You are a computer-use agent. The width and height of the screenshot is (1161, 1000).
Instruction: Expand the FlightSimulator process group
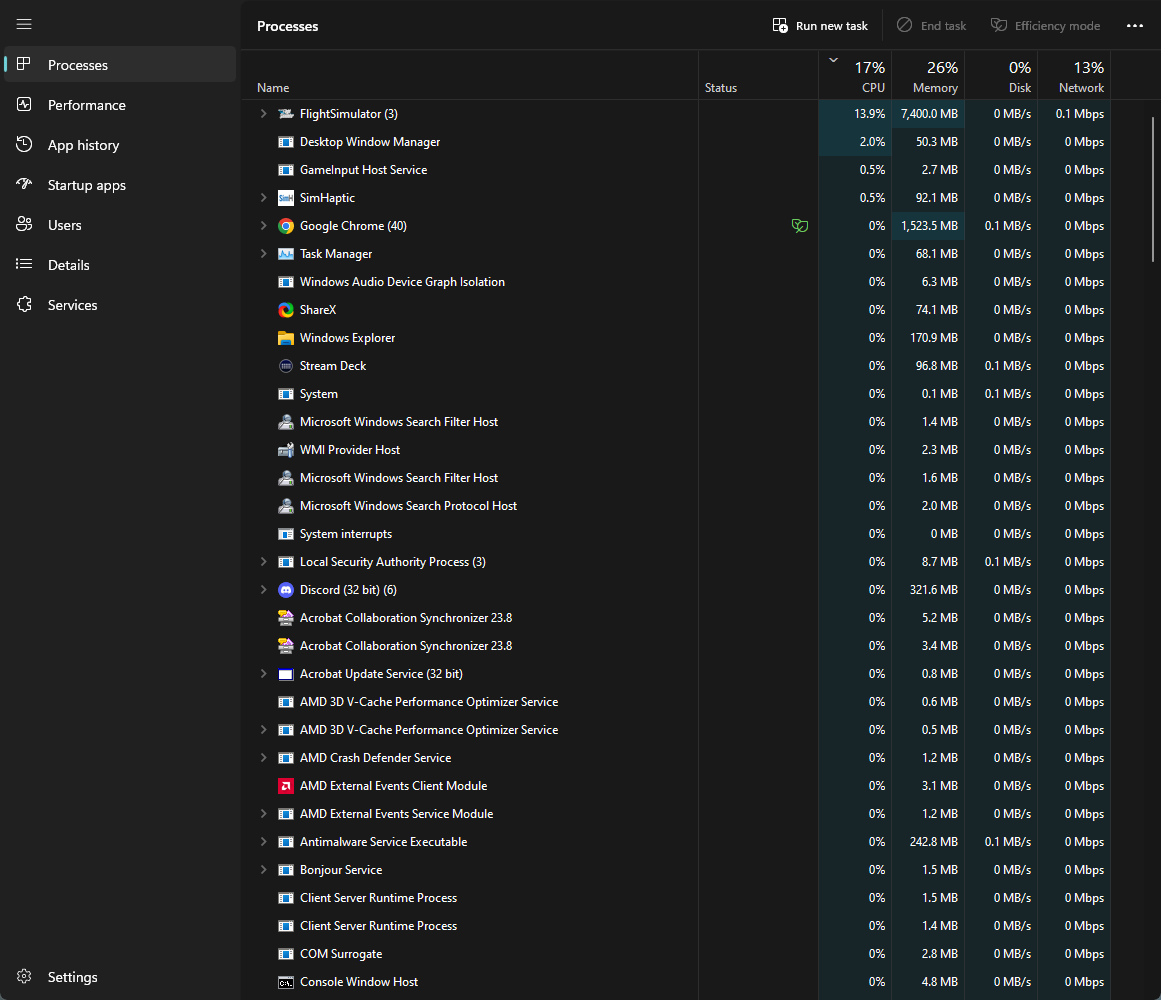(263, 114)
